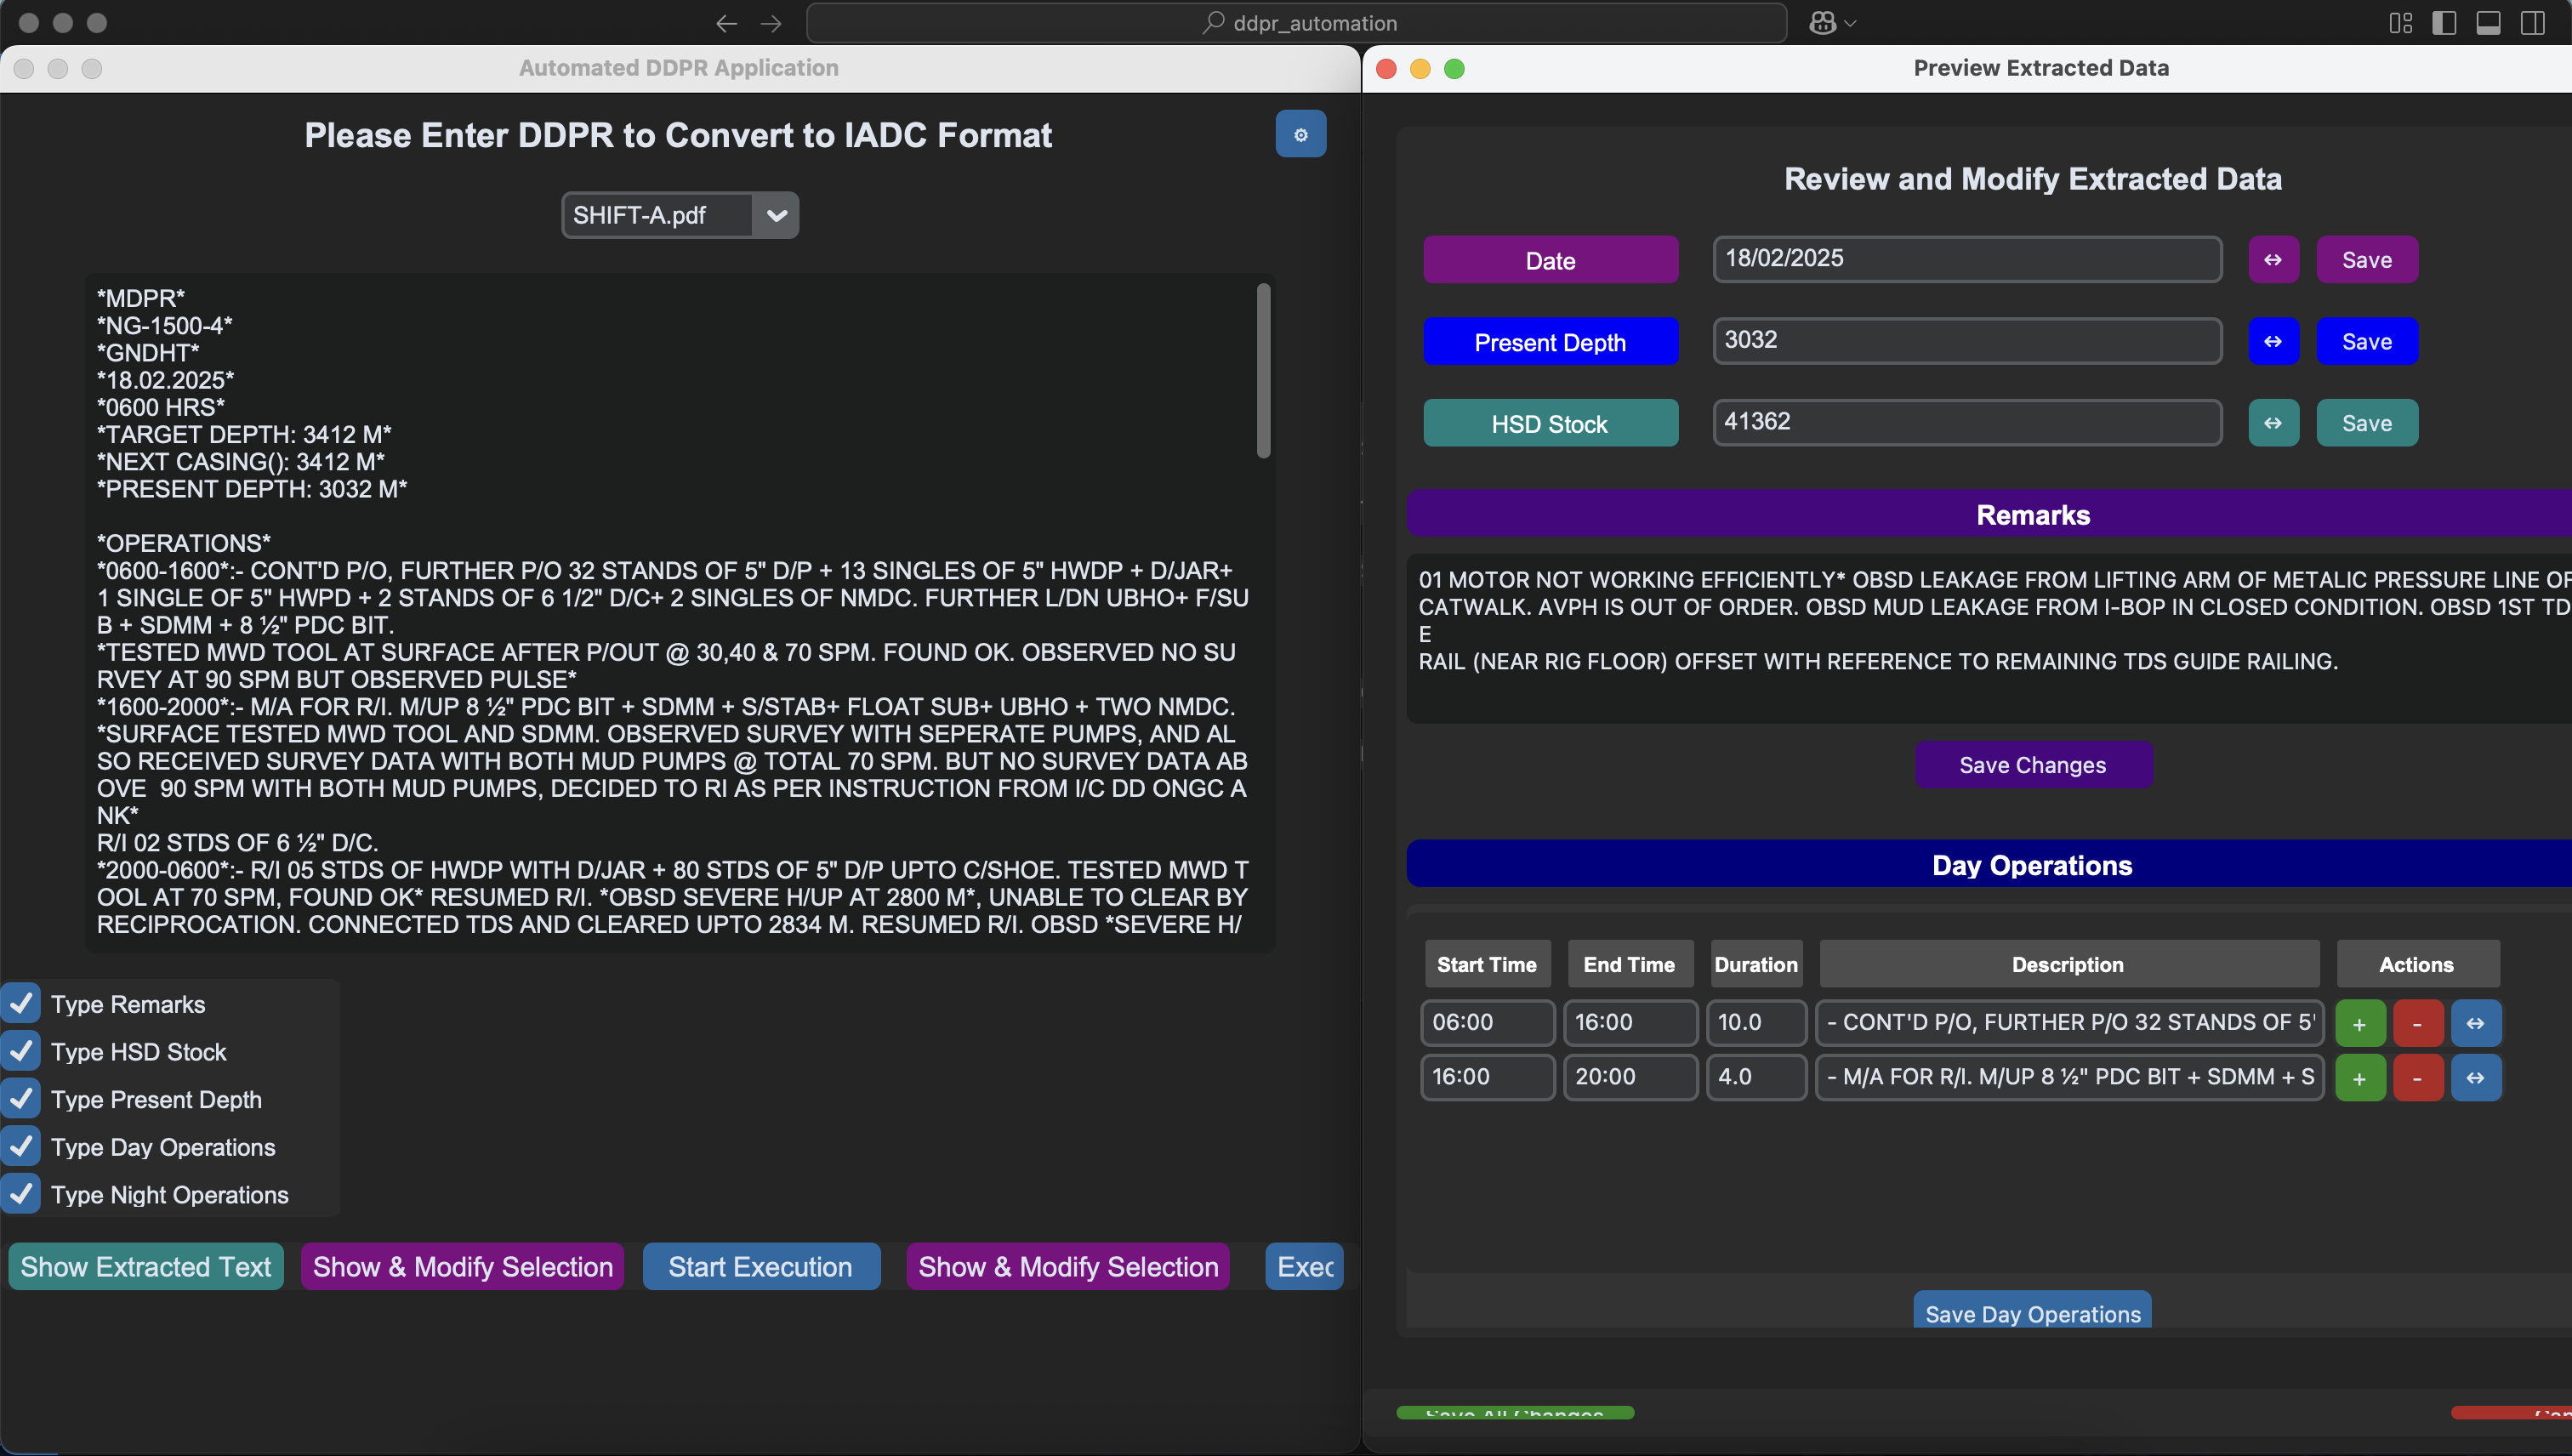Toggle the Type HSD Stock checkbox

pos(22,1051)
